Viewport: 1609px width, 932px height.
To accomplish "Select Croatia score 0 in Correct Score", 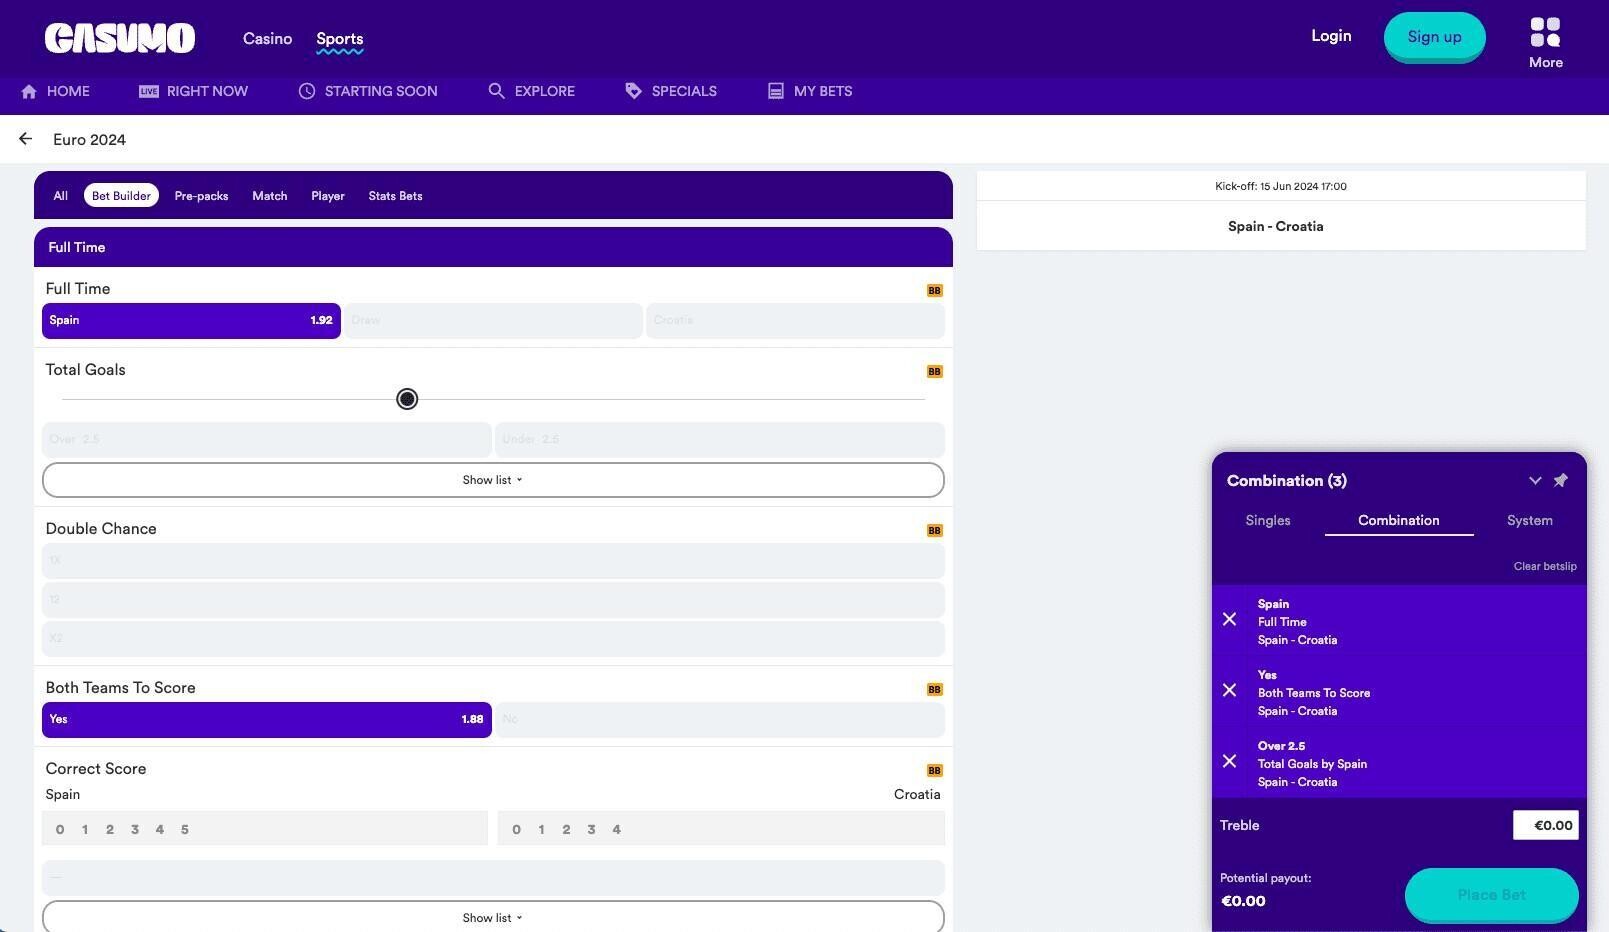I will point(516,829).
